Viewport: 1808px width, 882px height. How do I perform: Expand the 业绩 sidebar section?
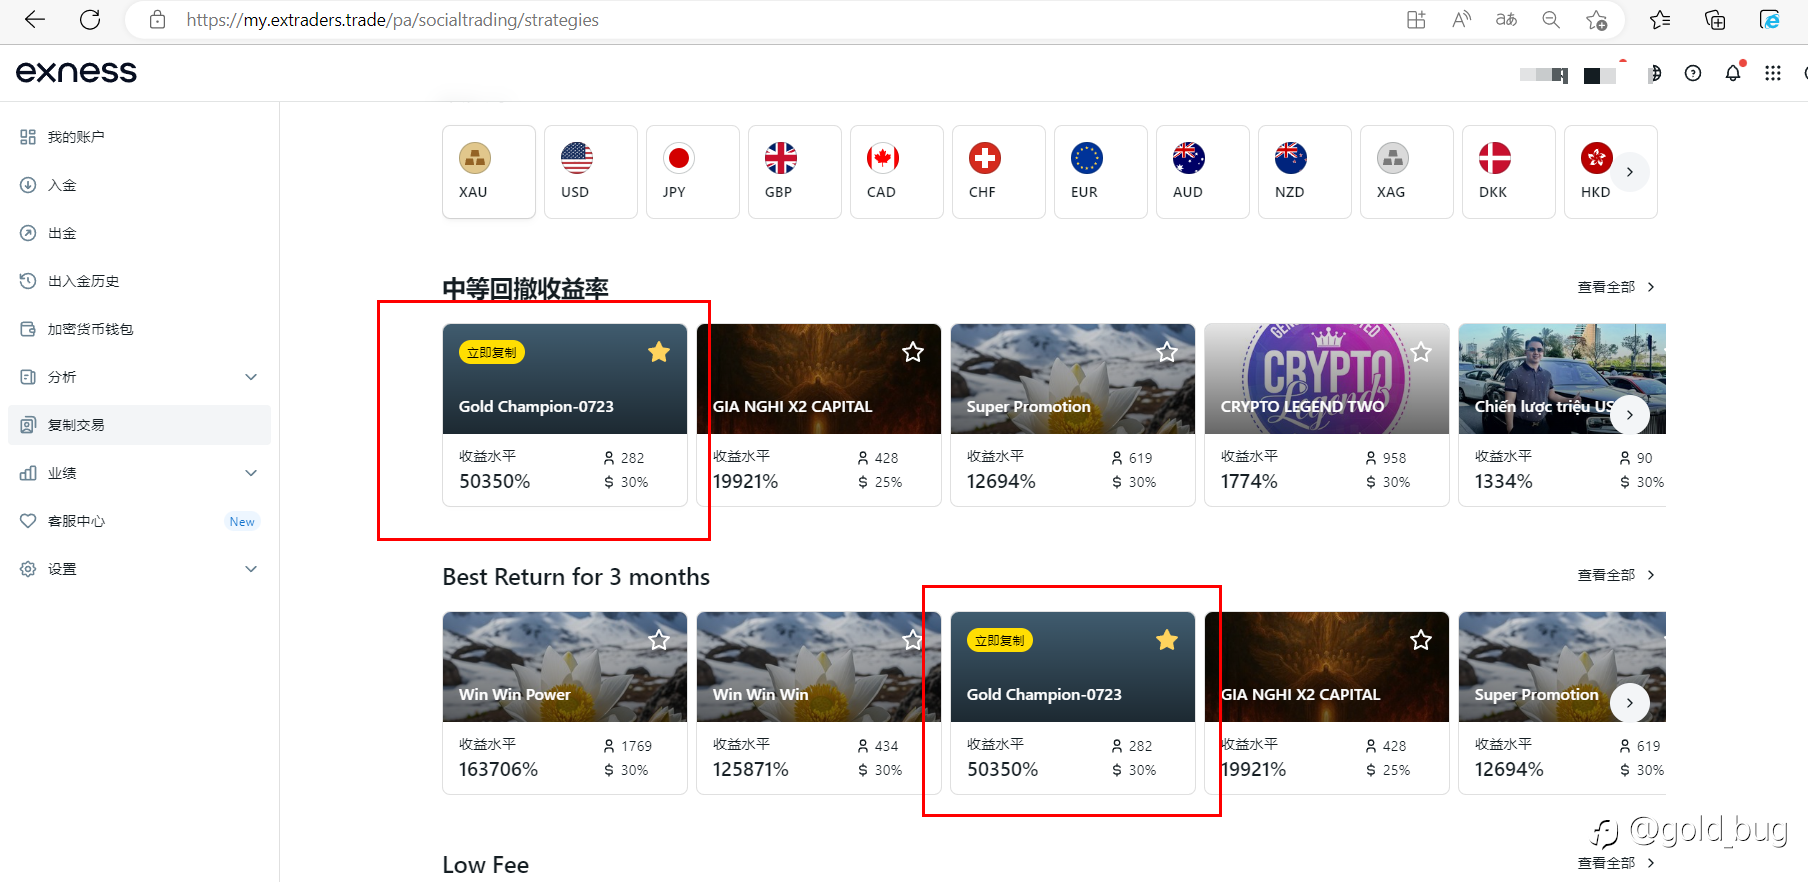coord(139,473)
